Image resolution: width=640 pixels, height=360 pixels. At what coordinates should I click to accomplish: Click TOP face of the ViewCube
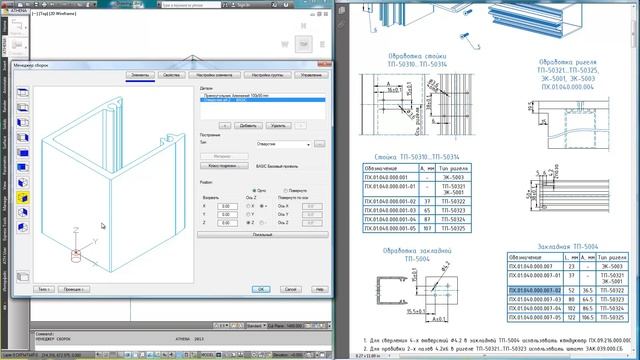click(304, 44)
